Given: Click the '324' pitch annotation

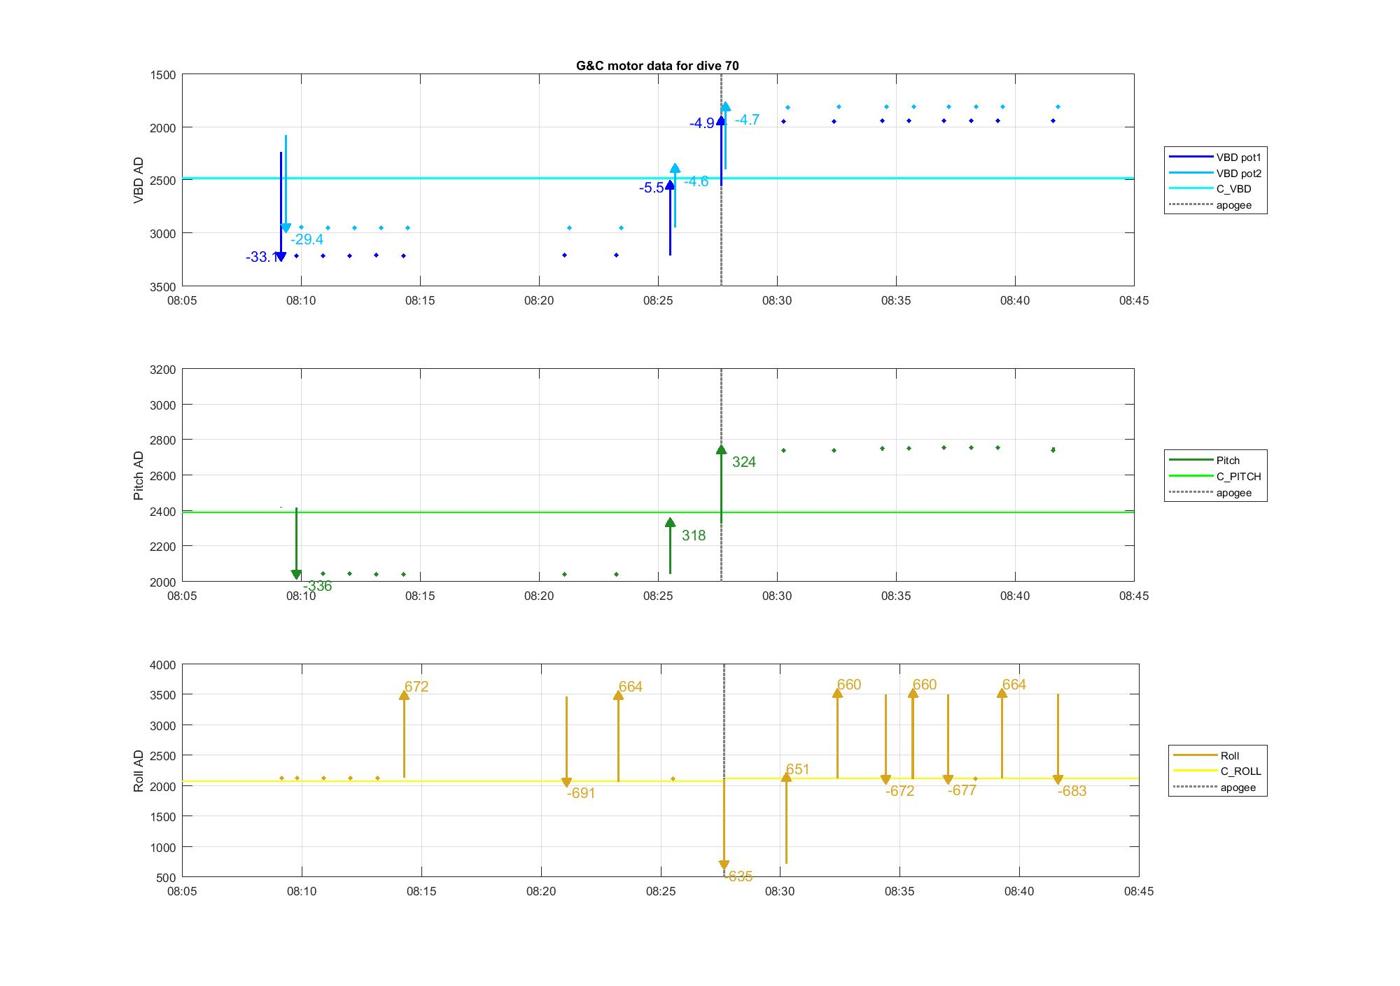Looking at the screenshot, I should click(x=744, y=462).
